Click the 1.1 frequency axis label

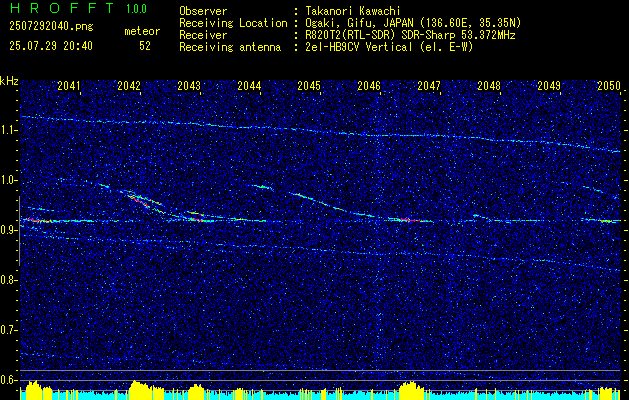8,130
